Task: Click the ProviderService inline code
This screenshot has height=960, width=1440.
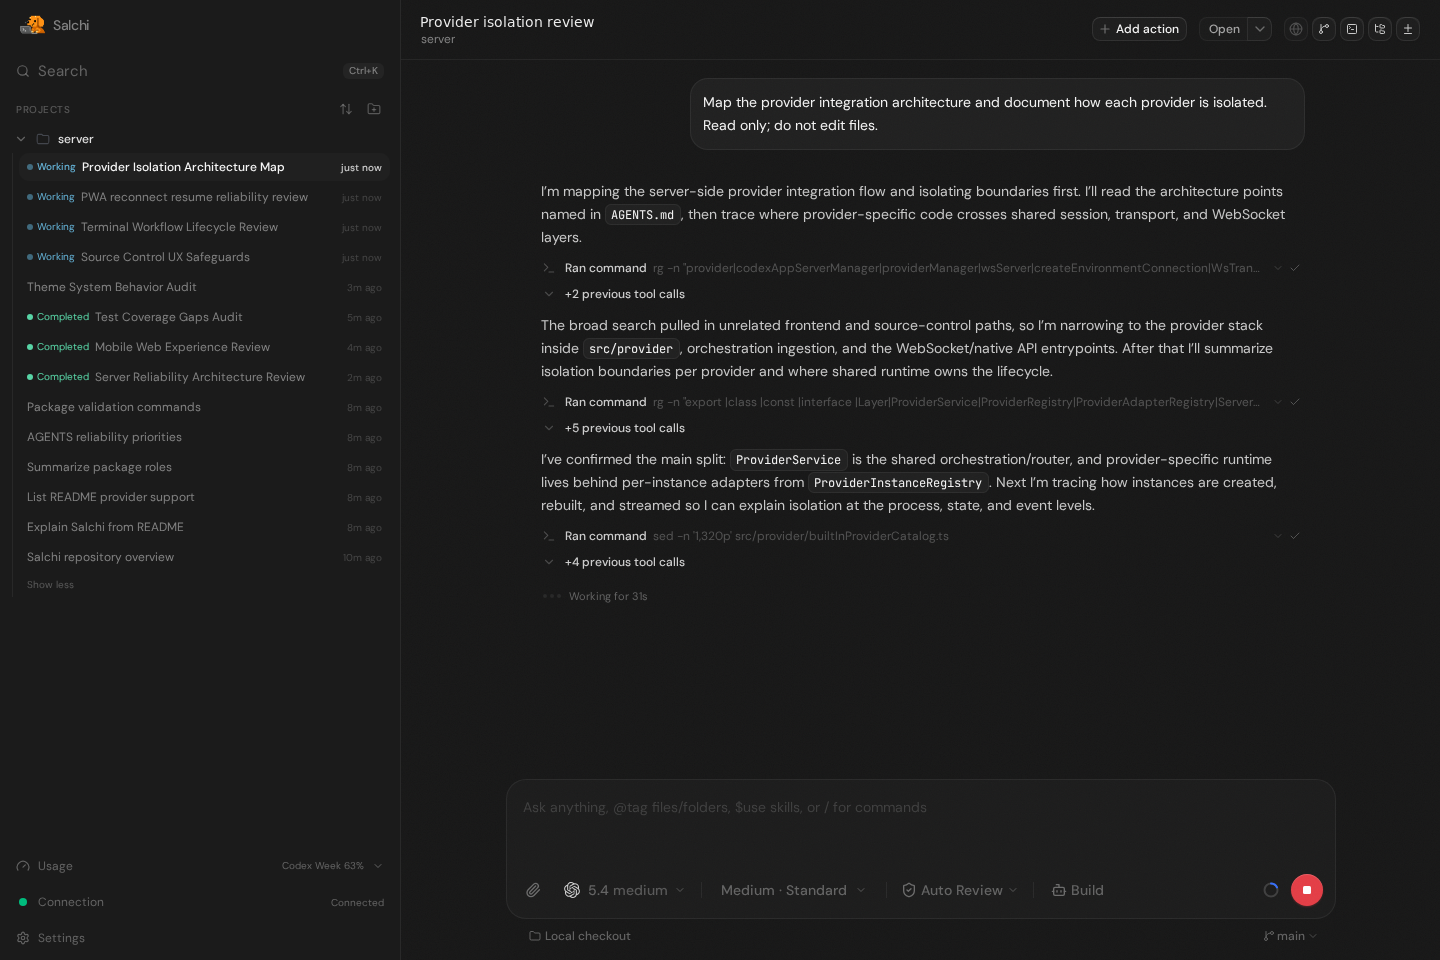Action: [x=788, y=460]
